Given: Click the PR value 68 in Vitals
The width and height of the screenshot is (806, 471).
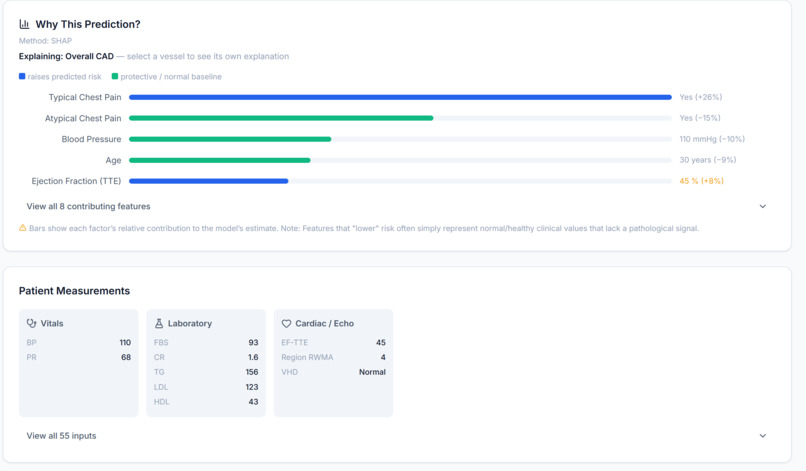Looking at the screenshot, I should tap(126, 357).
